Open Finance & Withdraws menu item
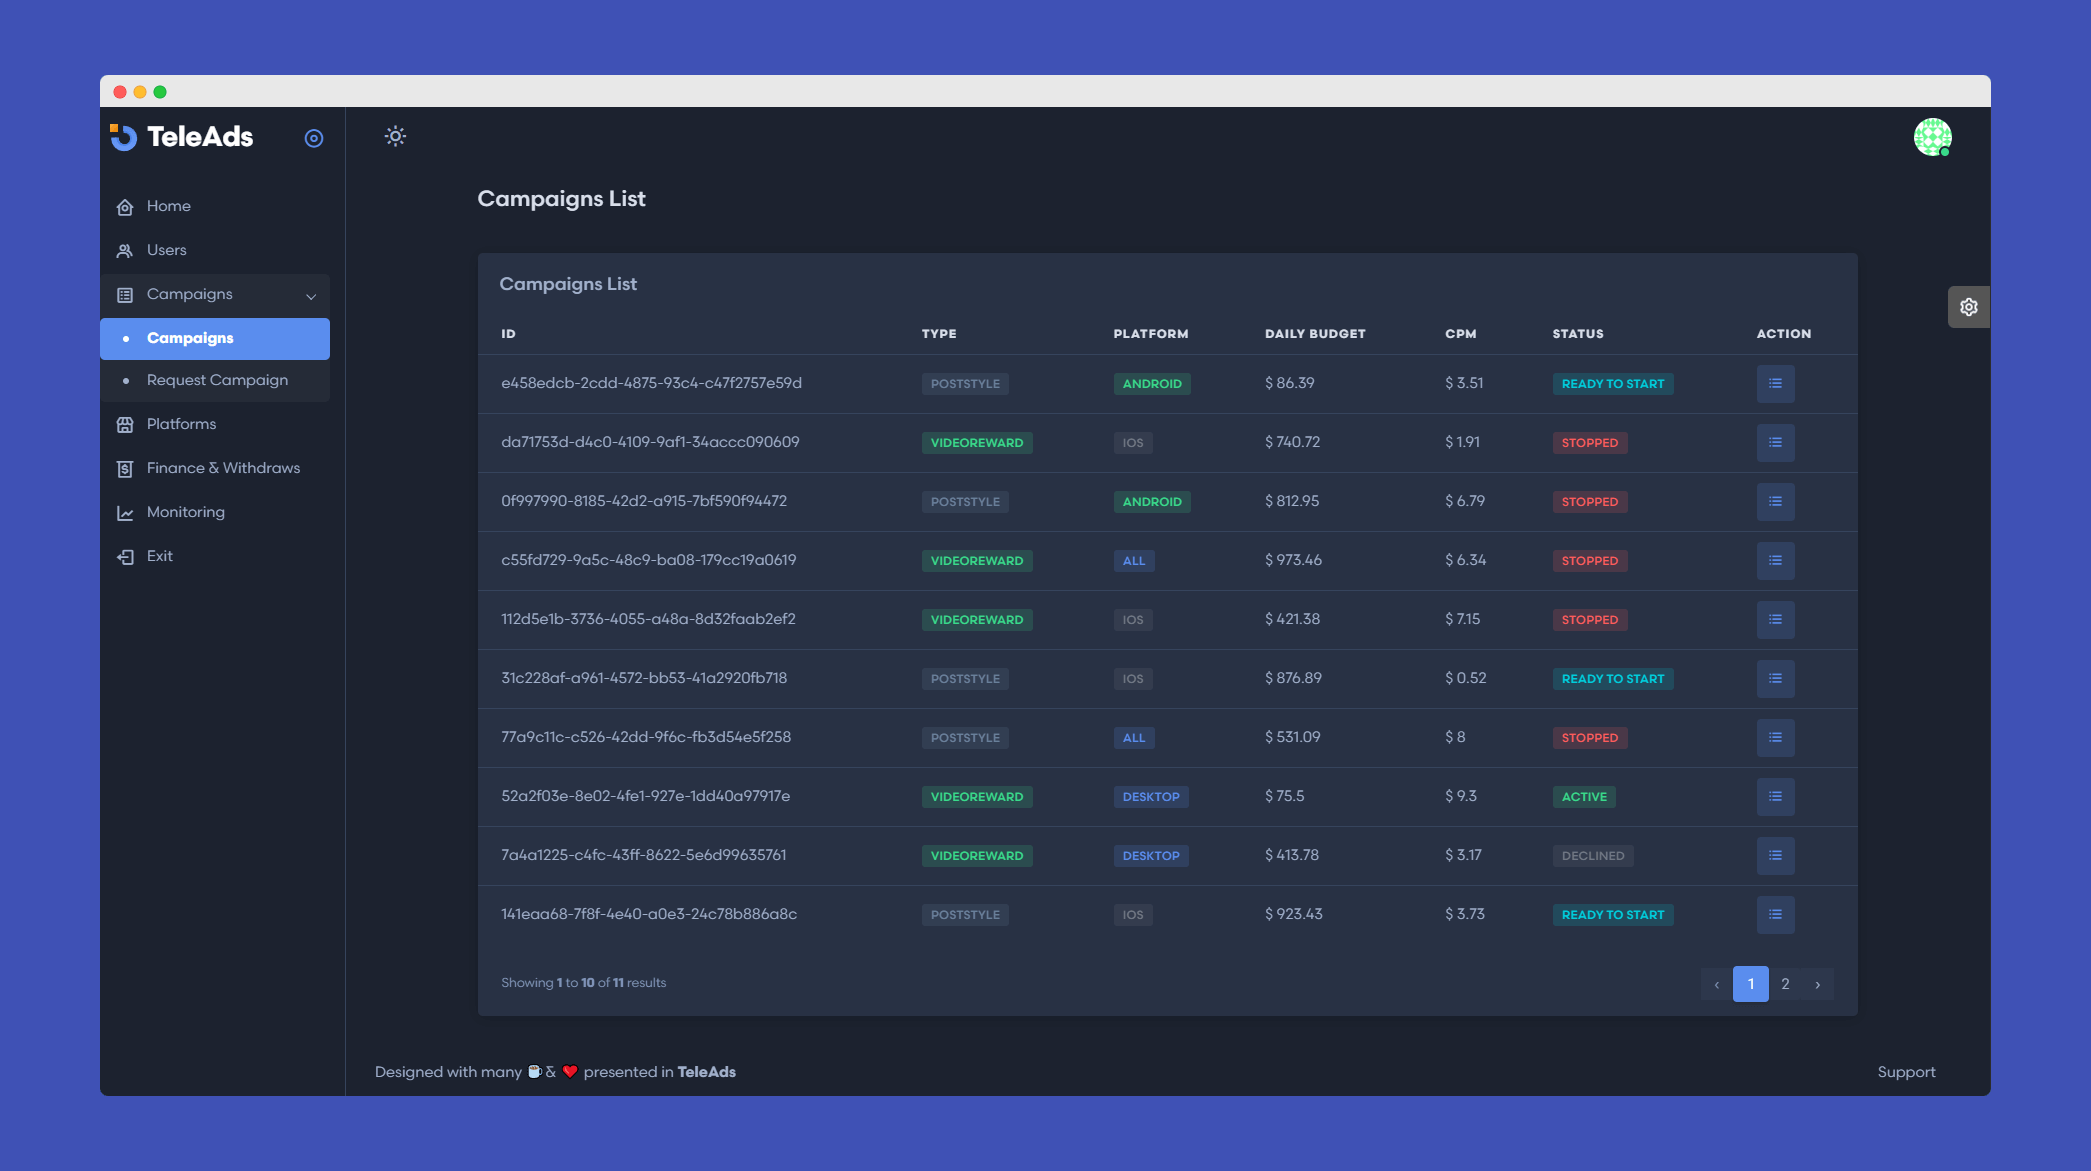The height and width of the screenshot is (1171, 2091). click(223, 468)
